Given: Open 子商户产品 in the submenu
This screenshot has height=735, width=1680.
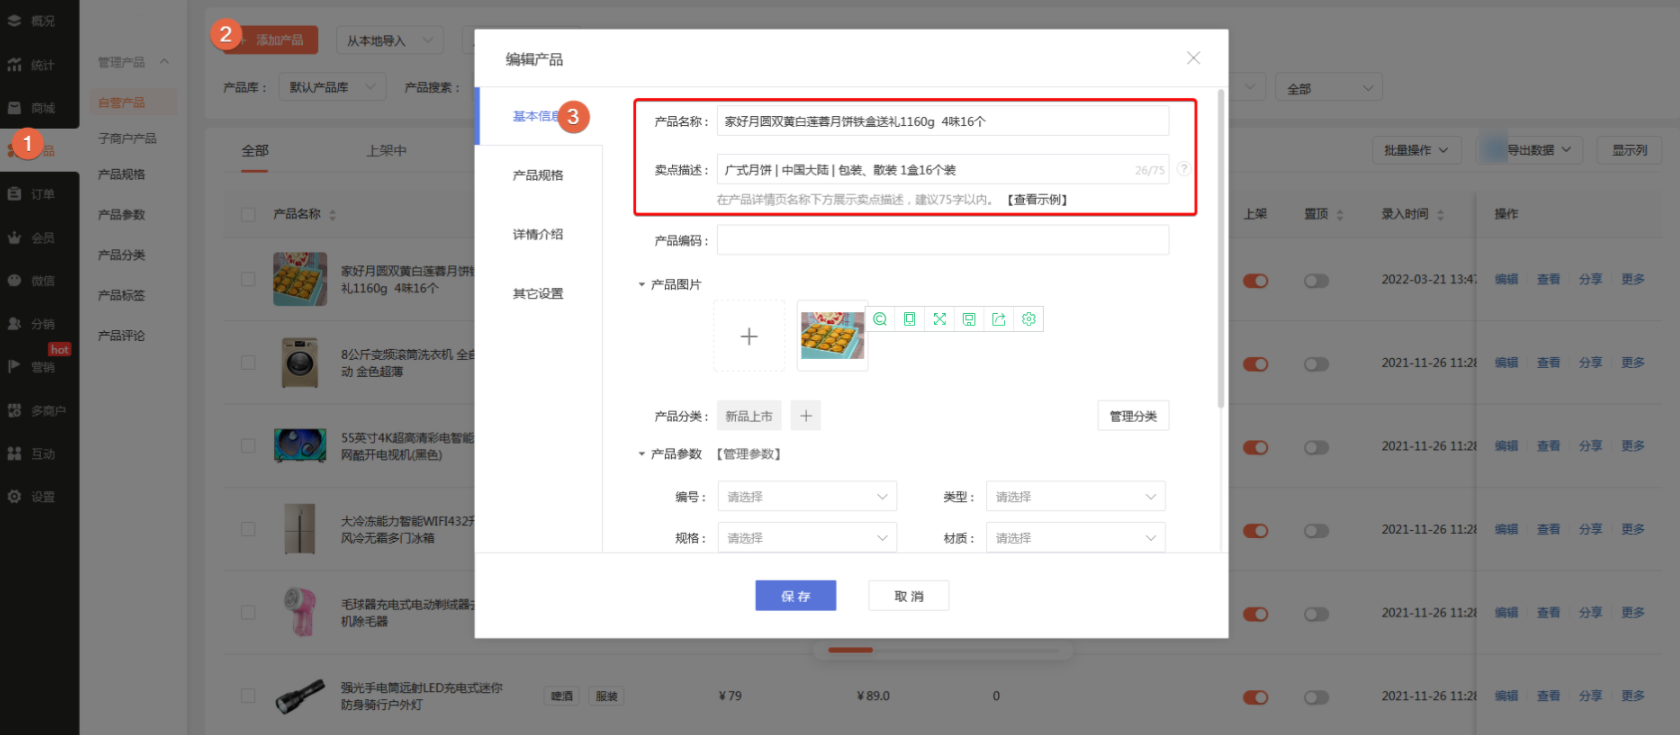Looking at the screenshot, I should [x=127, y=138].
